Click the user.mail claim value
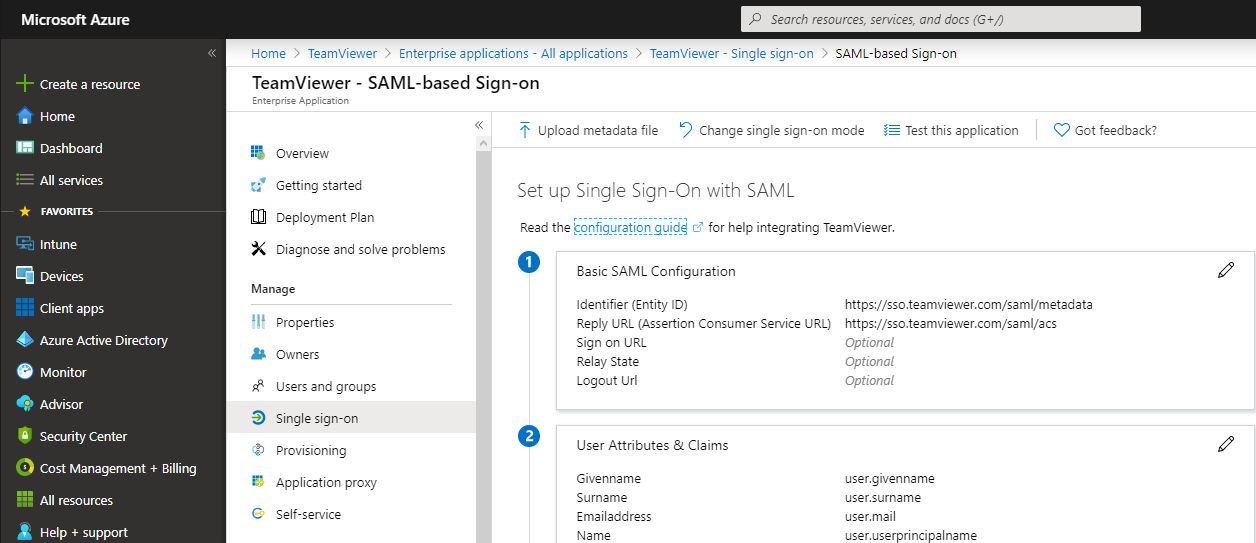 pos(869,516)
